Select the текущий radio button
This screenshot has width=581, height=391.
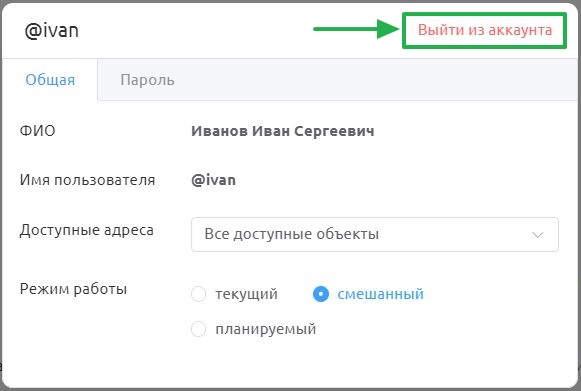pos(198,294)
